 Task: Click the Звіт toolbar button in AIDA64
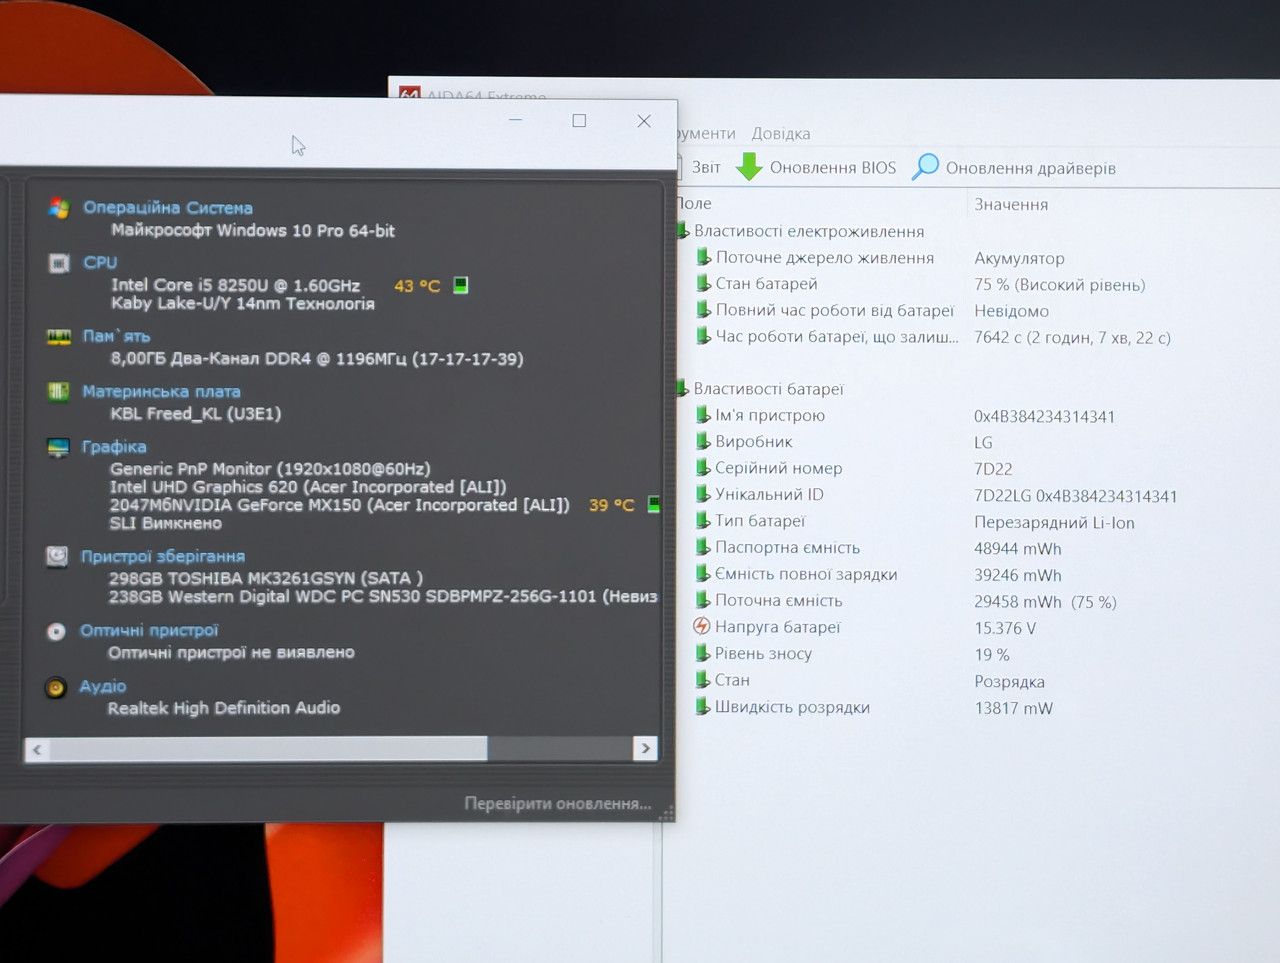click(x=706, y=167)
